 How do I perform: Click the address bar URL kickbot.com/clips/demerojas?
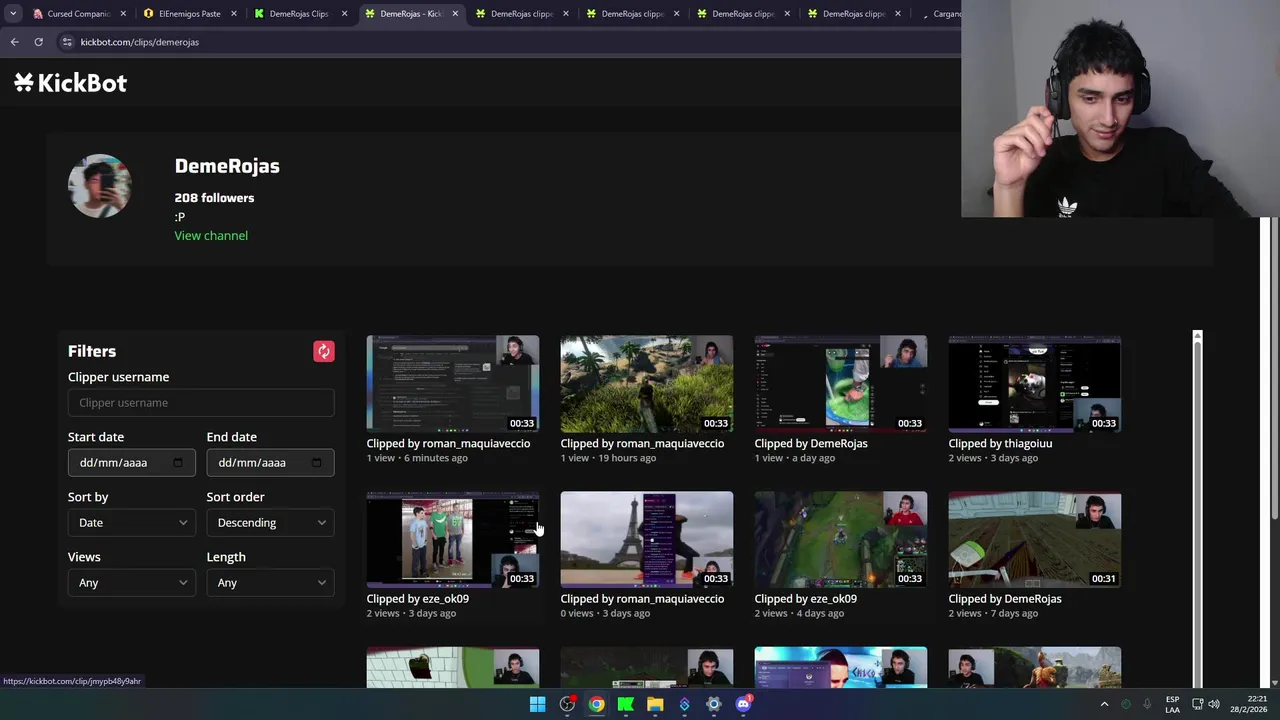pyautogui.click(x=140, y=42)
